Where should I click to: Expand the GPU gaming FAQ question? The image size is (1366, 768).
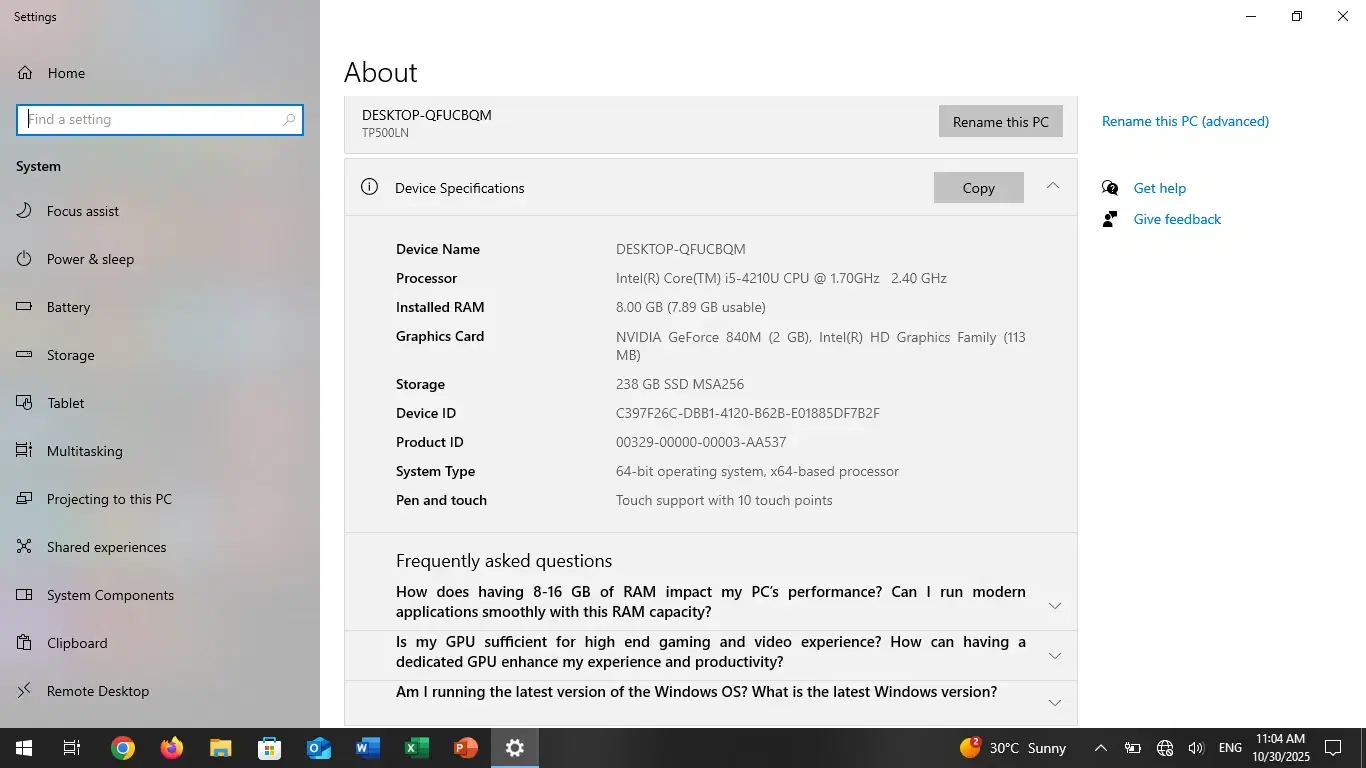pyautogui.click(x=1054, y=656)
